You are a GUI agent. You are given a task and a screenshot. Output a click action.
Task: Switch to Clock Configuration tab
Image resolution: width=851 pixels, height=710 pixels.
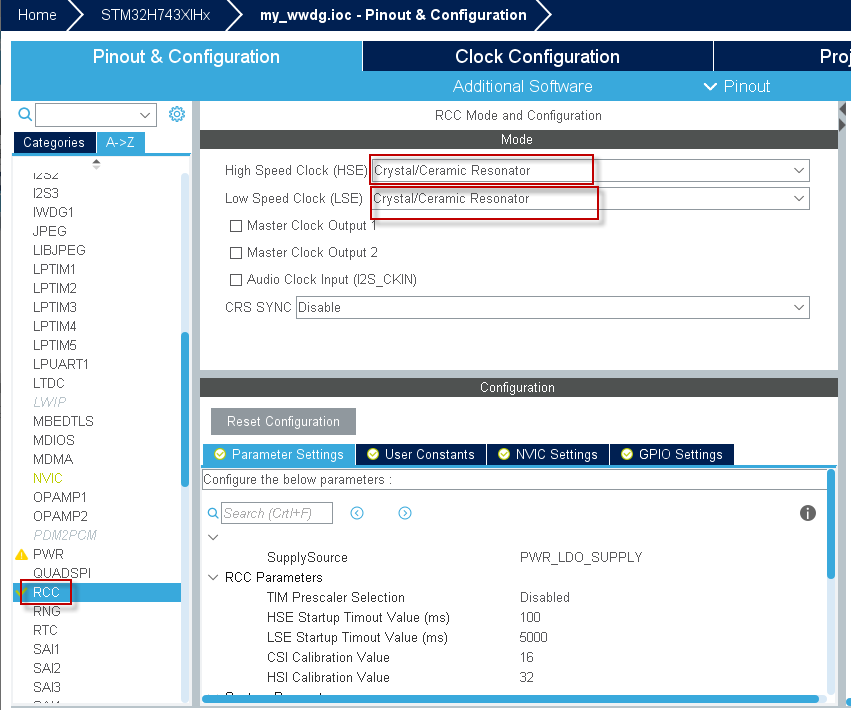click(x=537, y=56)
